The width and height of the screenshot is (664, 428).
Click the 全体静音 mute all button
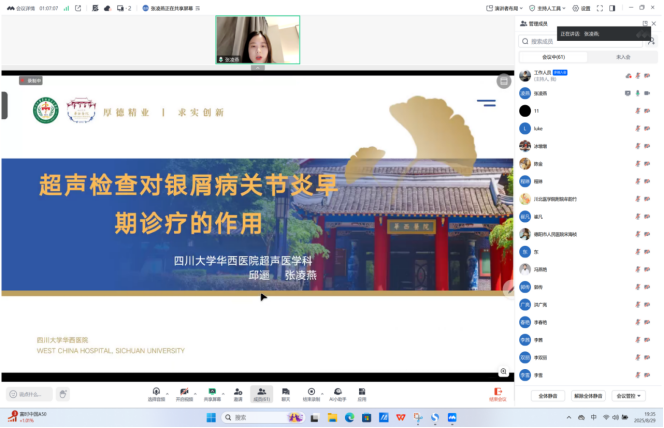click(548, 396)
